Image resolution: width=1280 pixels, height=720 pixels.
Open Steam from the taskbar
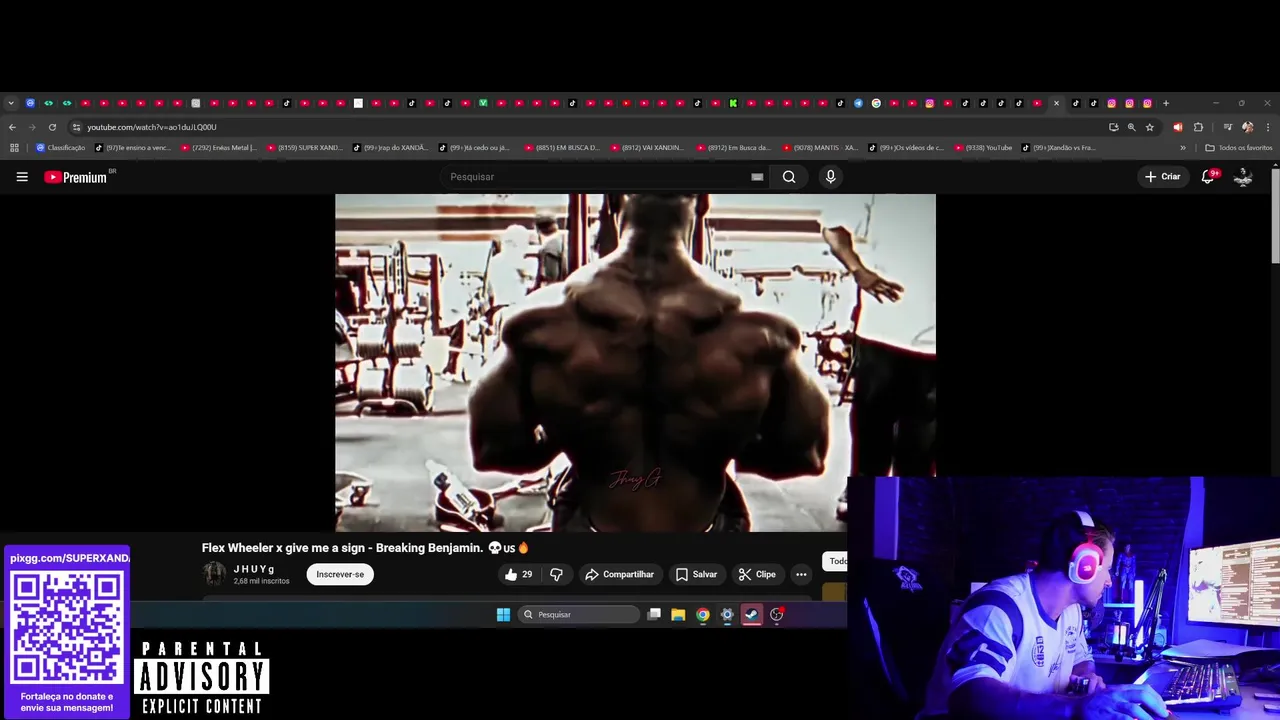[752, 615]
